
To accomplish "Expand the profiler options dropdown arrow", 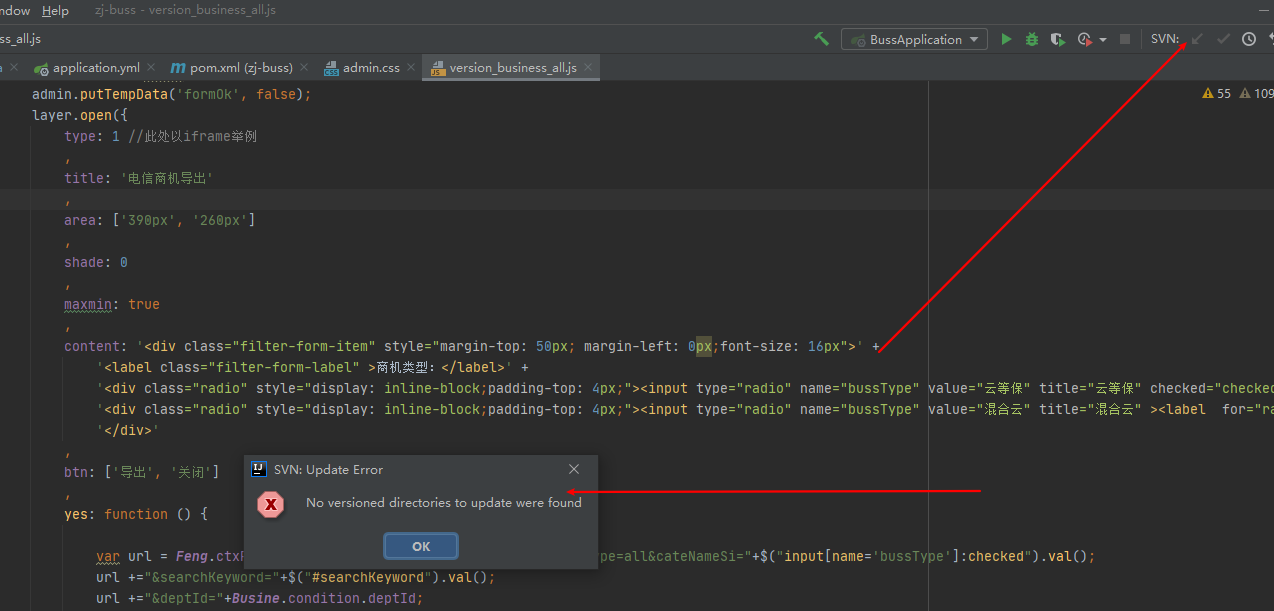I will 1102,38.
